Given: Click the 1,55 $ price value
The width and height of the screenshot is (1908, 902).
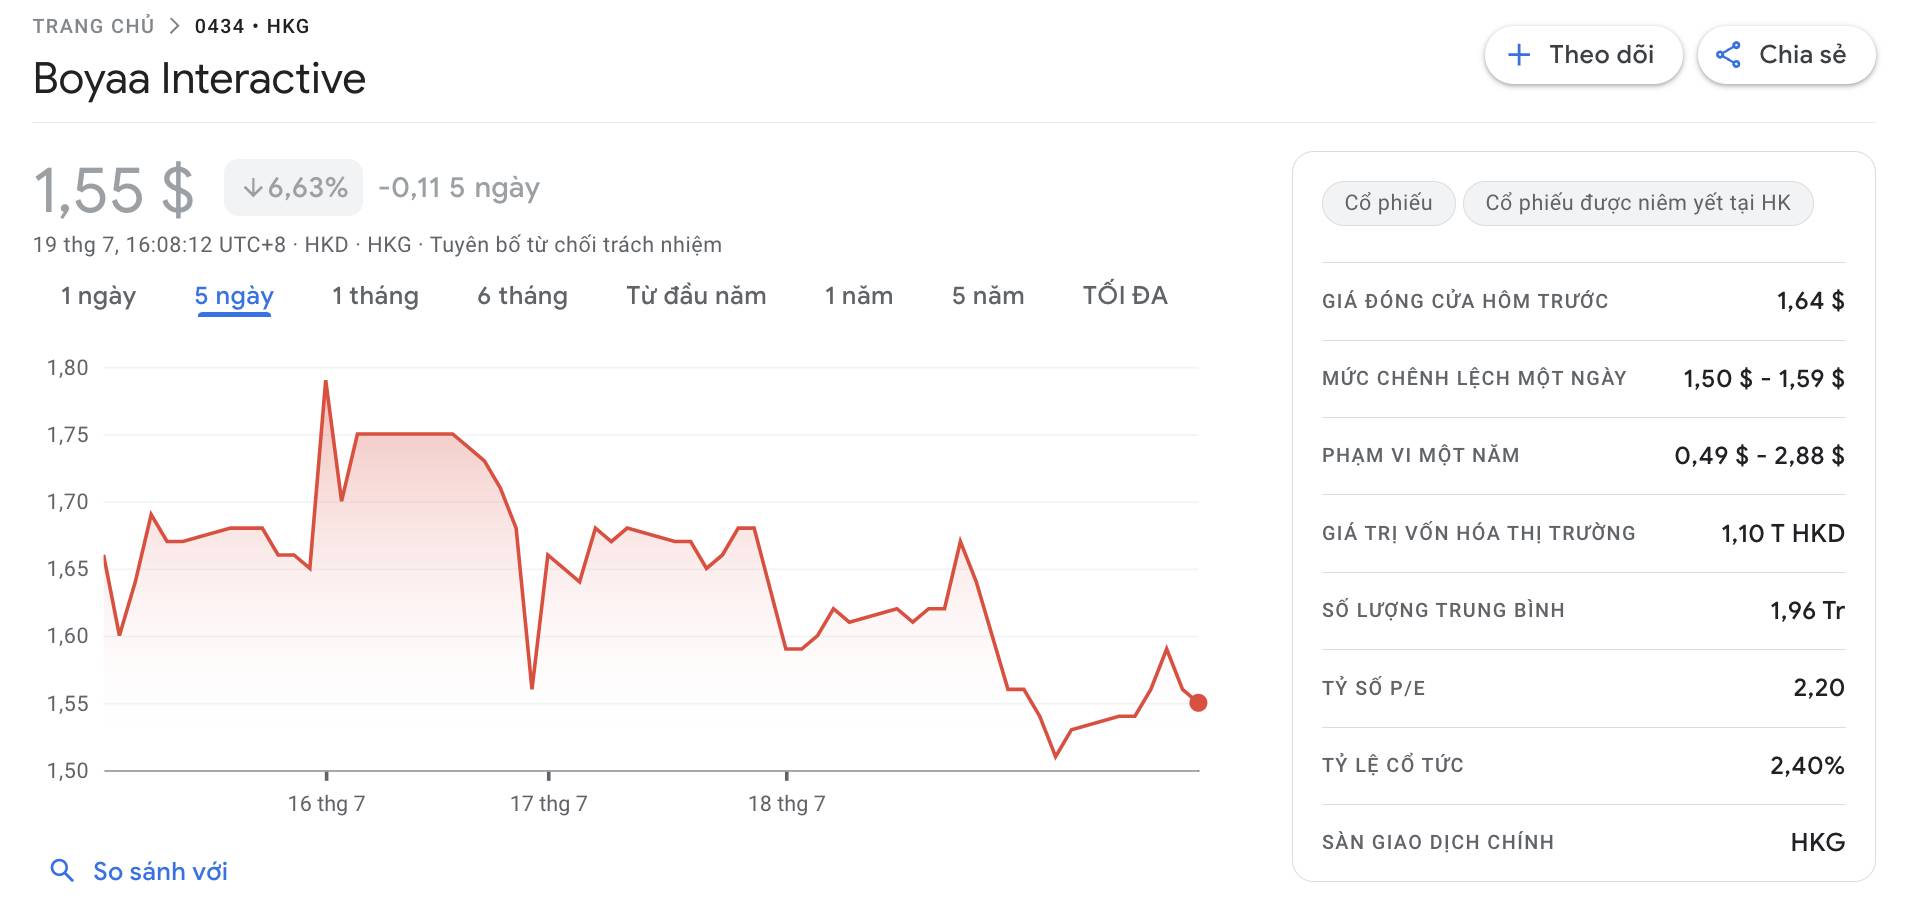Looking at the screenshot, I should (x=114, y=190).
